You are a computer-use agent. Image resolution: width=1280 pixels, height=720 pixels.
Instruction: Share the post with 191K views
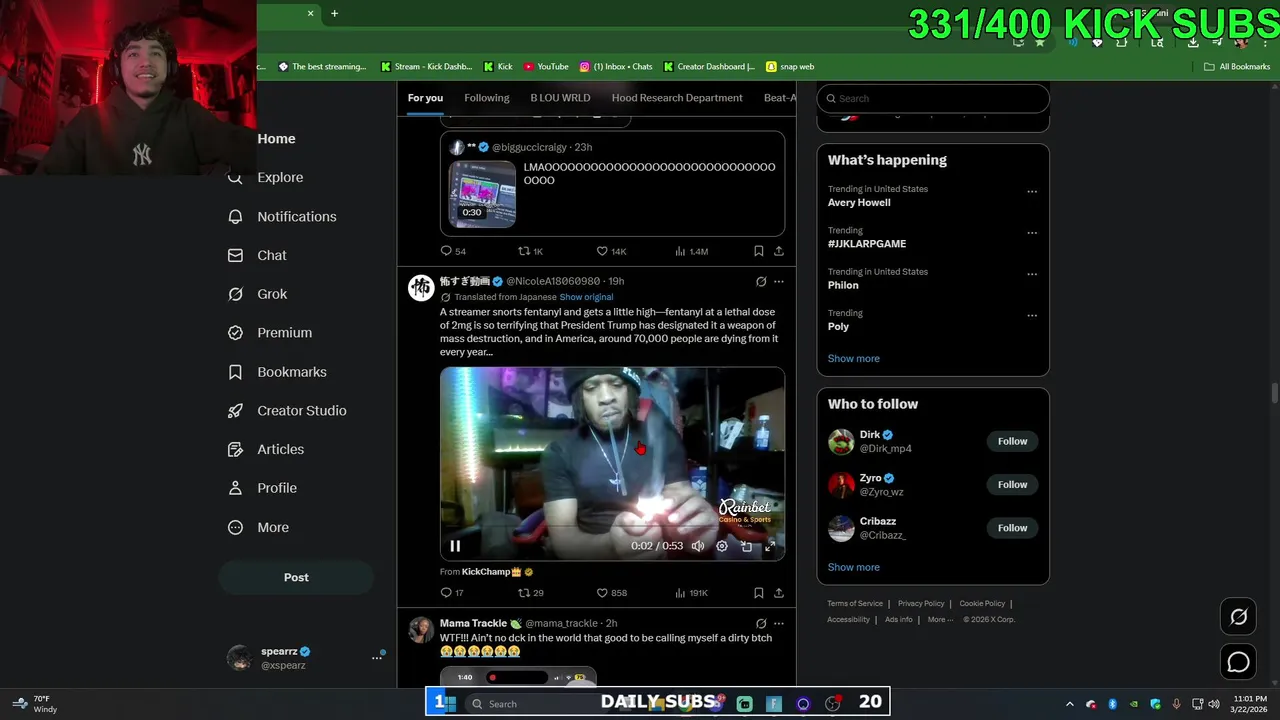click(x=779, y=593)
